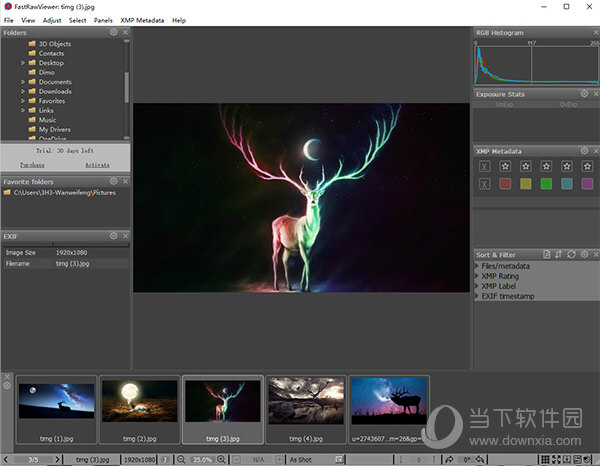
Task: Toggle sort order in Sort & Filter
Action: click(x=559, y=254)
